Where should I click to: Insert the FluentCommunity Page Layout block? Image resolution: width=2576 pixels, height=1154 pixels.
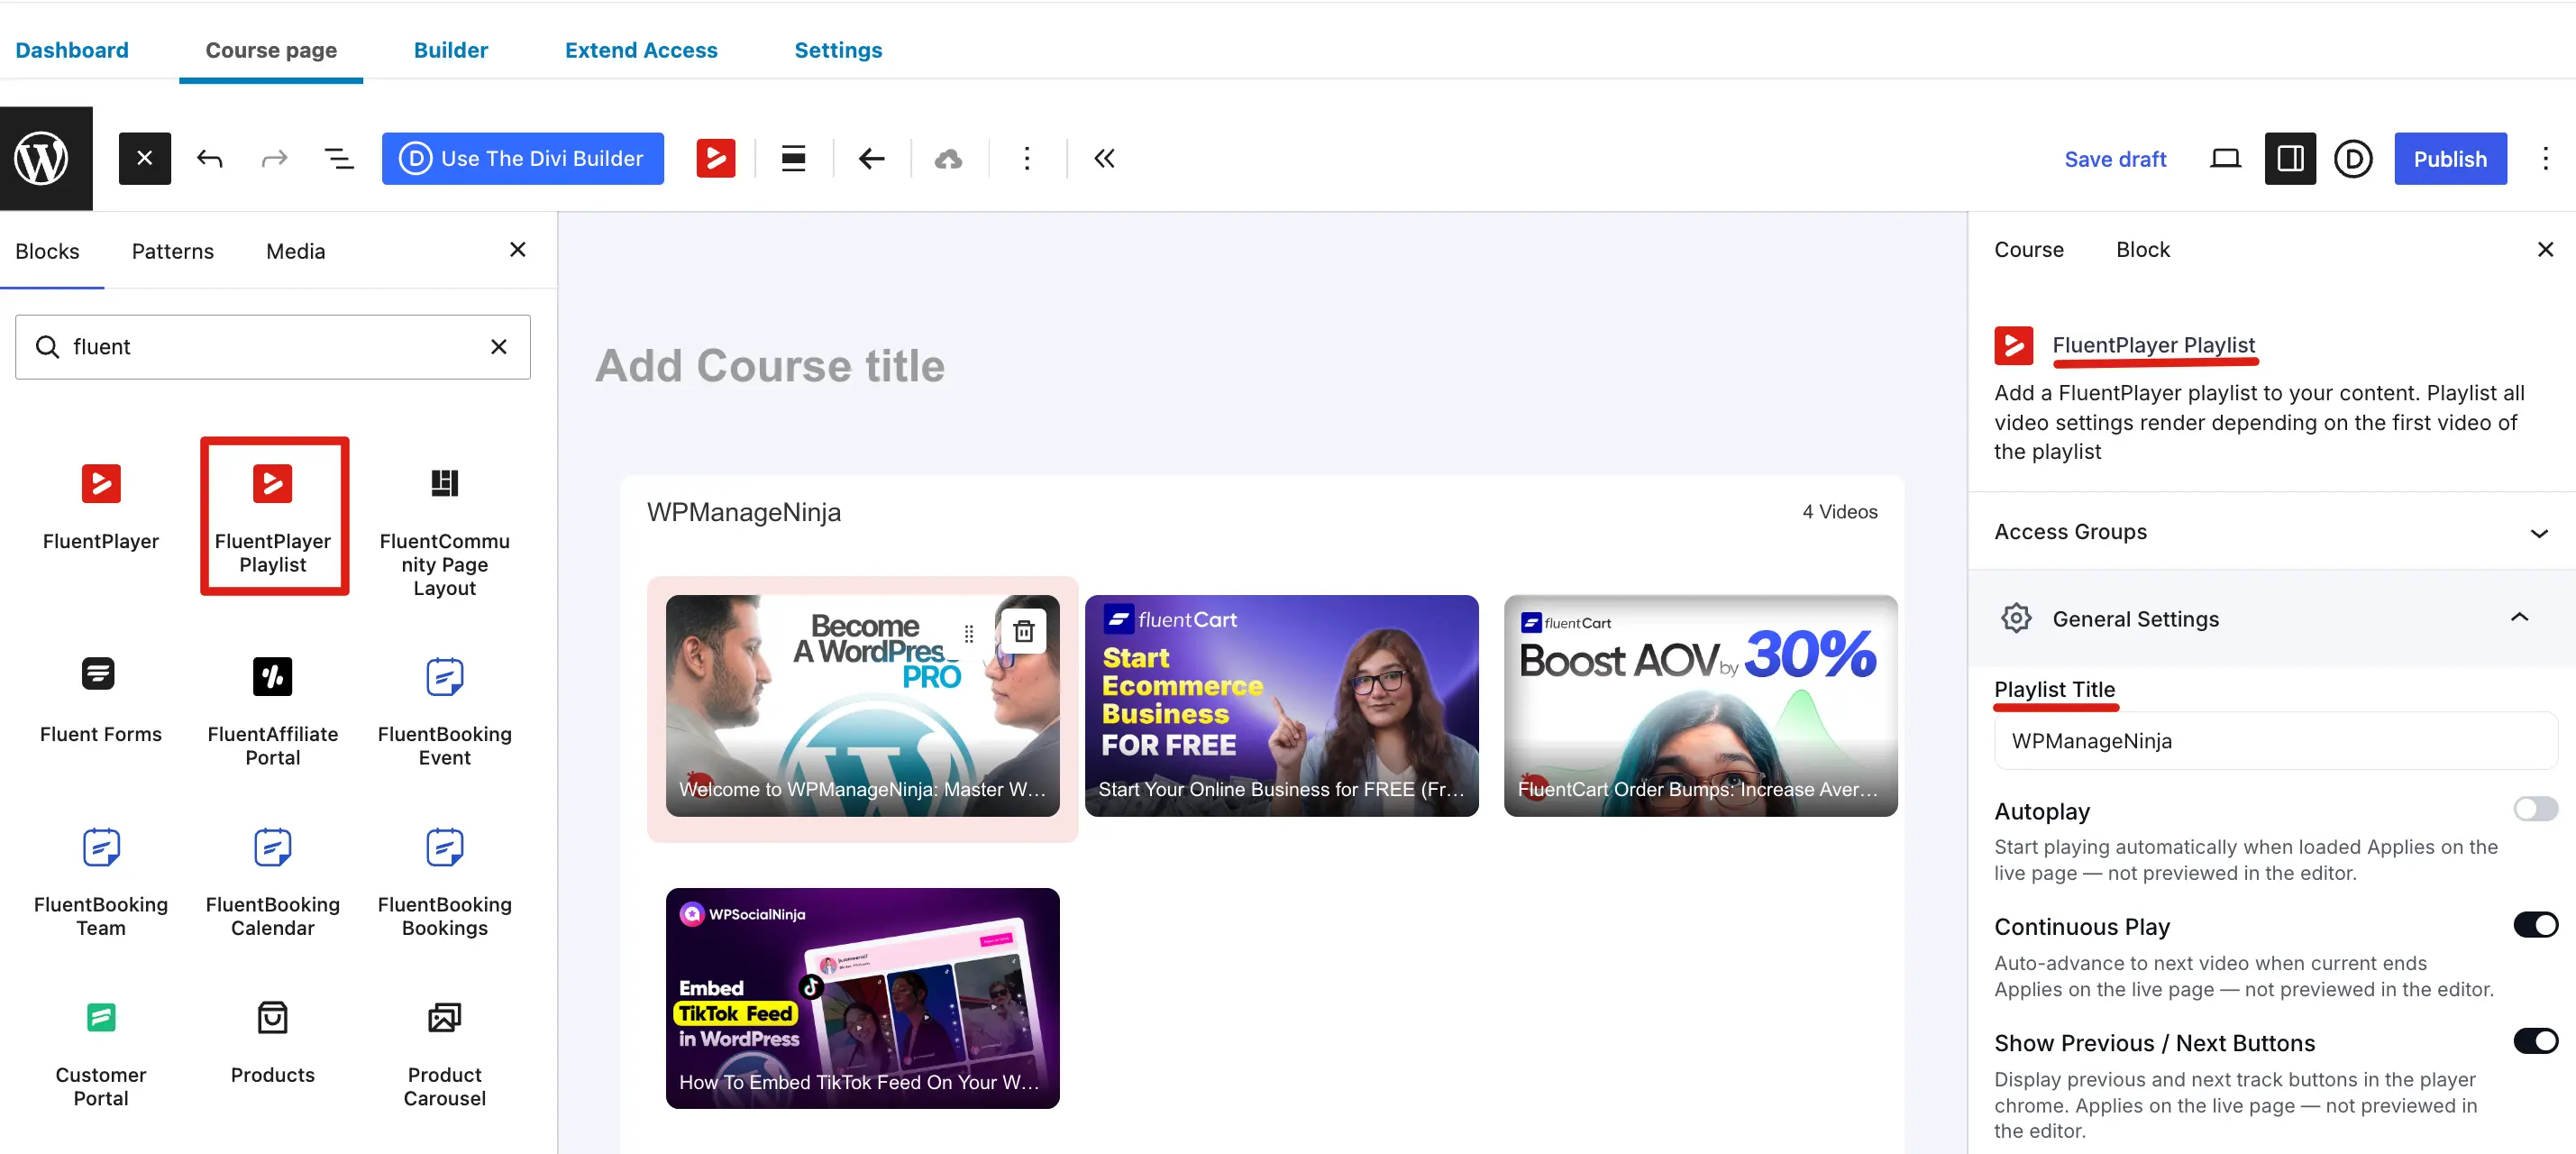coord(445,531)
